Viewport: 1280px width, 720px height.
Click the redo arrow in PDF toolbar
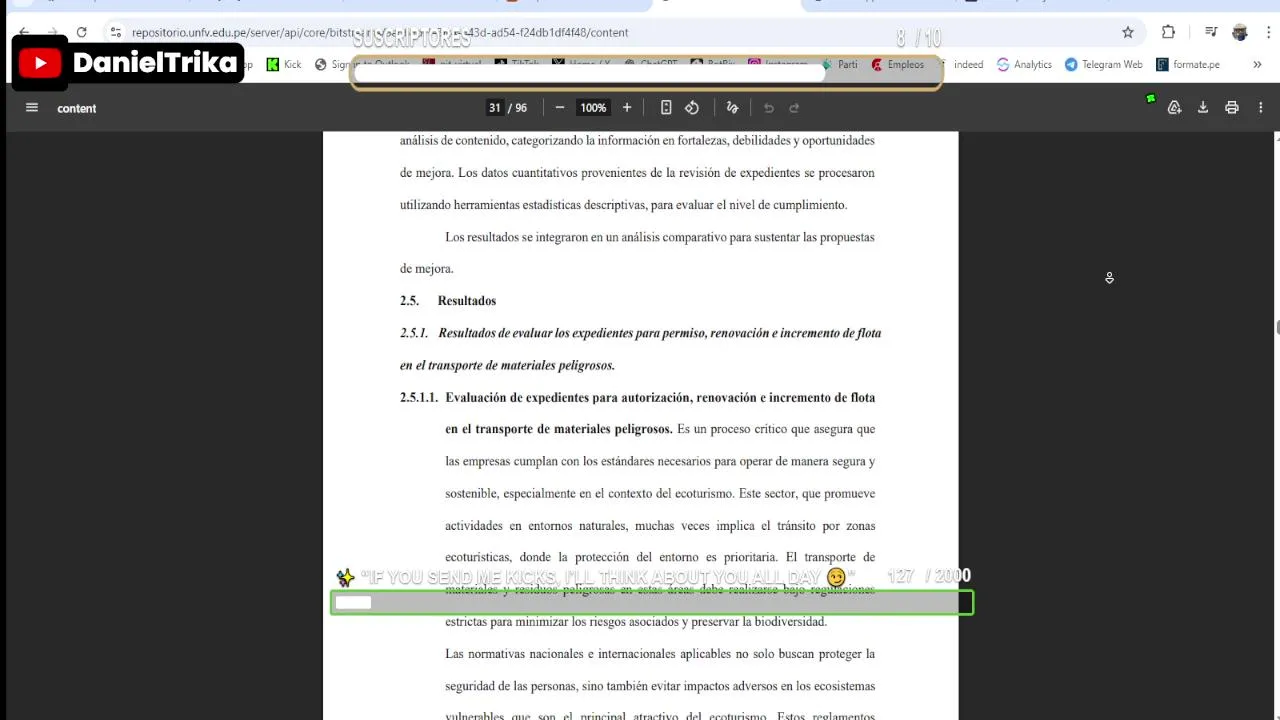pos(795,108)
